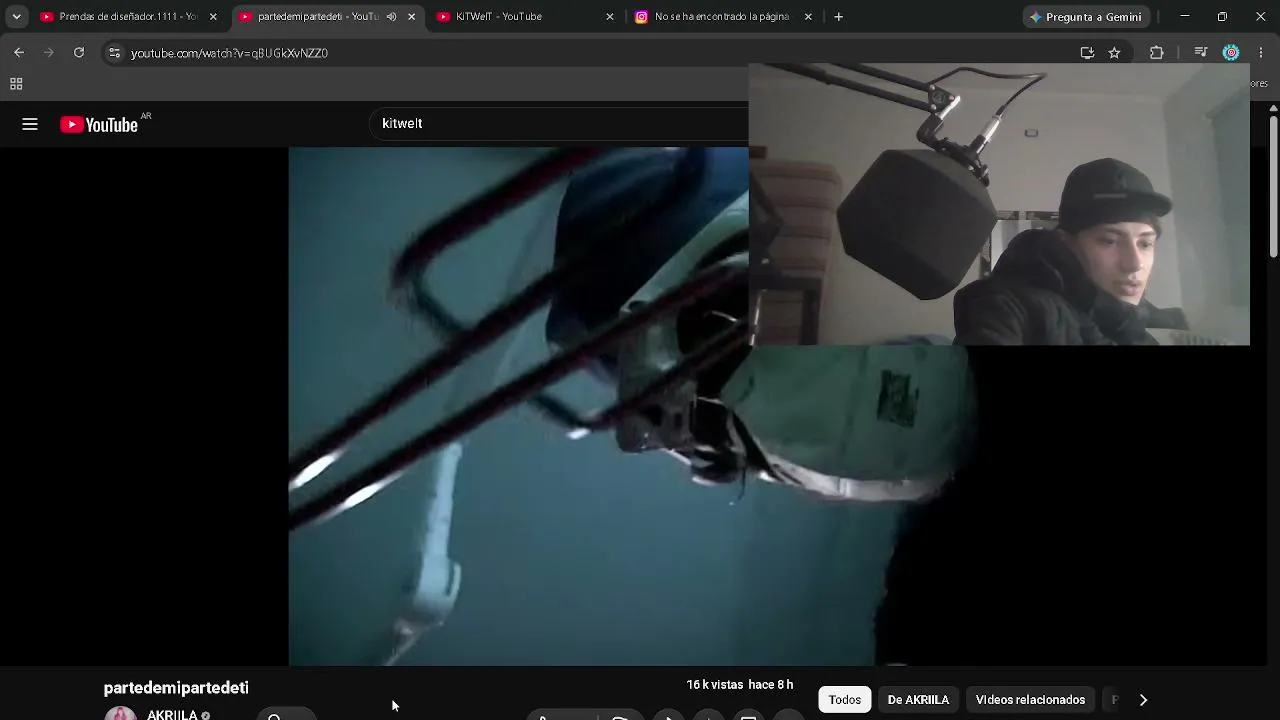Open the AKRIILA channel avatar

(120, 714)
